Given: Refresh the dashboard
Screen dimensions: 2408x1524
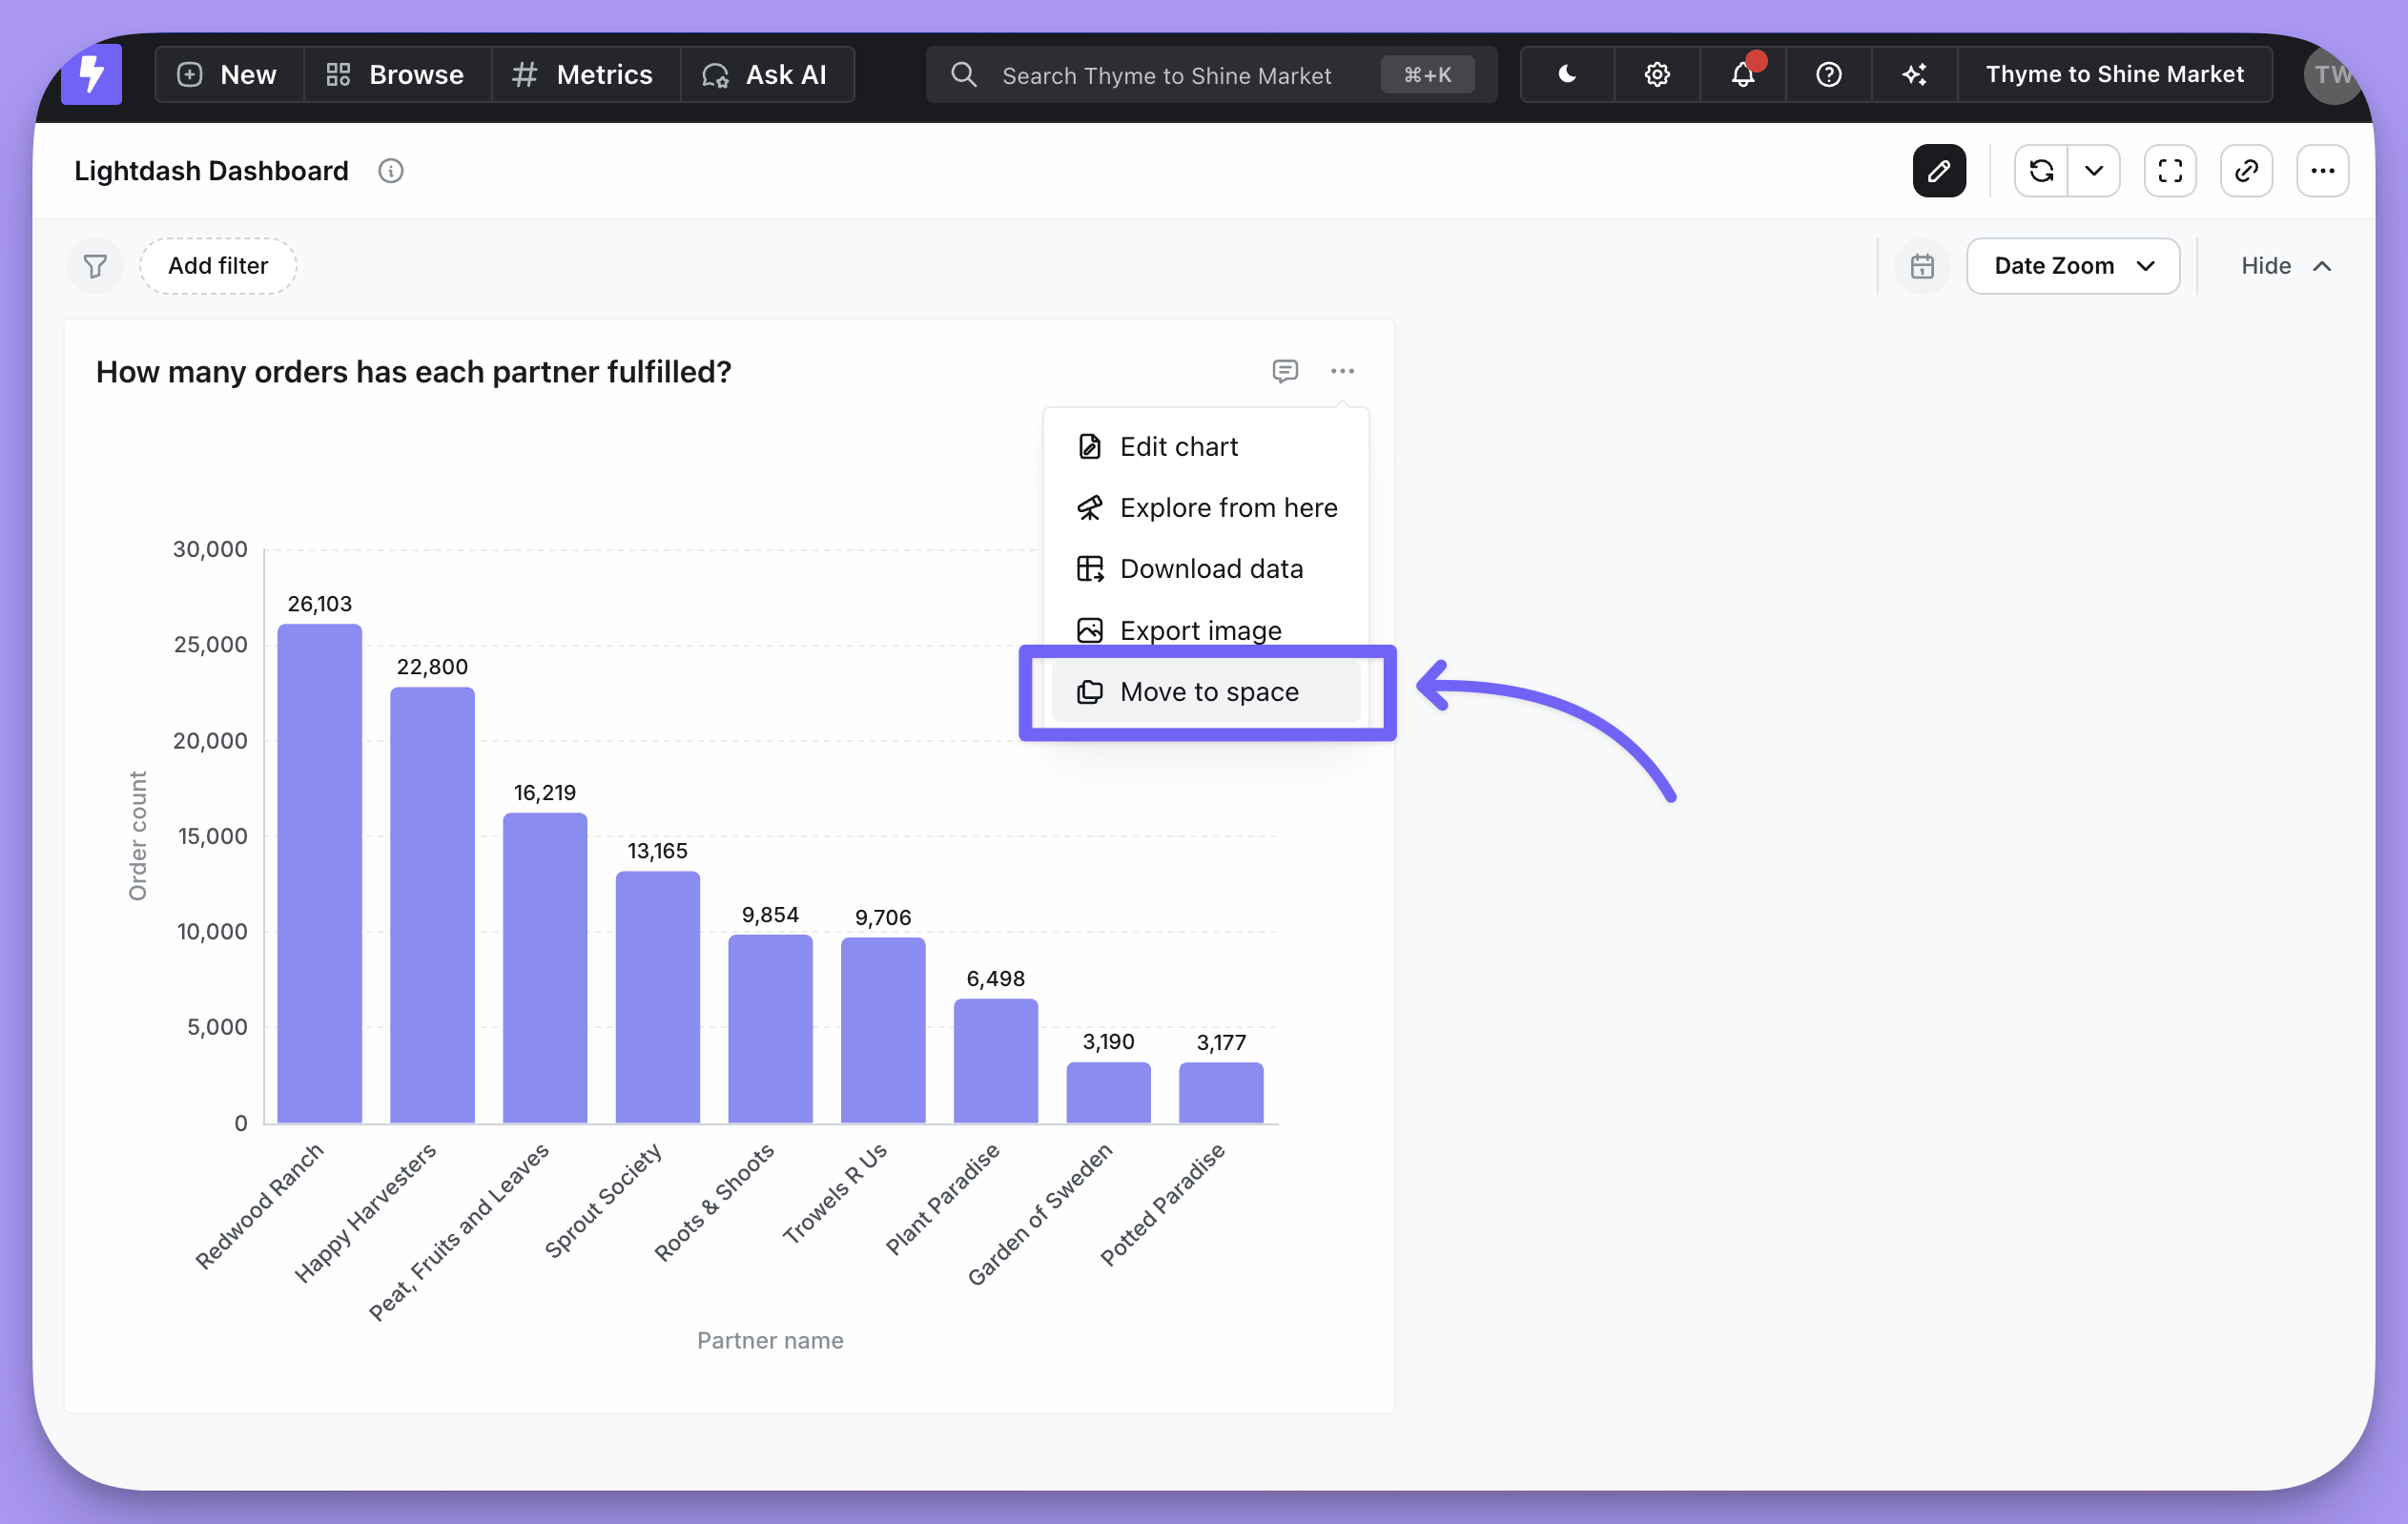Looking at the screenshot, I should [x=2041, y=171].
